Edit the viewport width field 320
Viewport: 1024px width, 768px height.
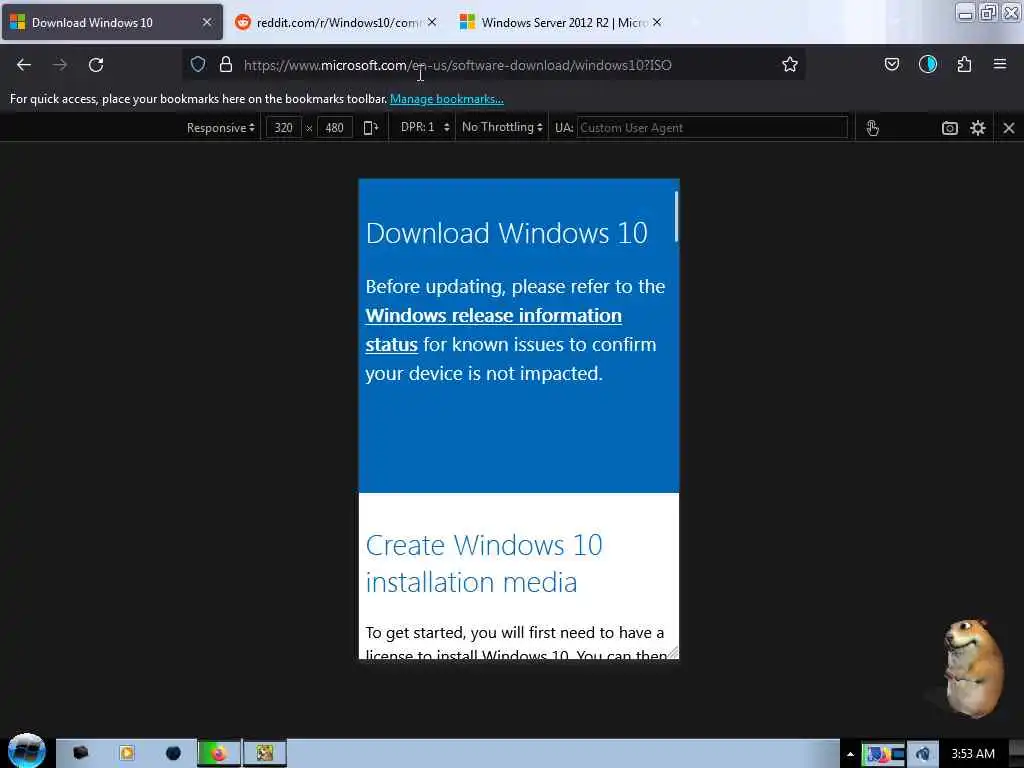(x=283, y=127)
